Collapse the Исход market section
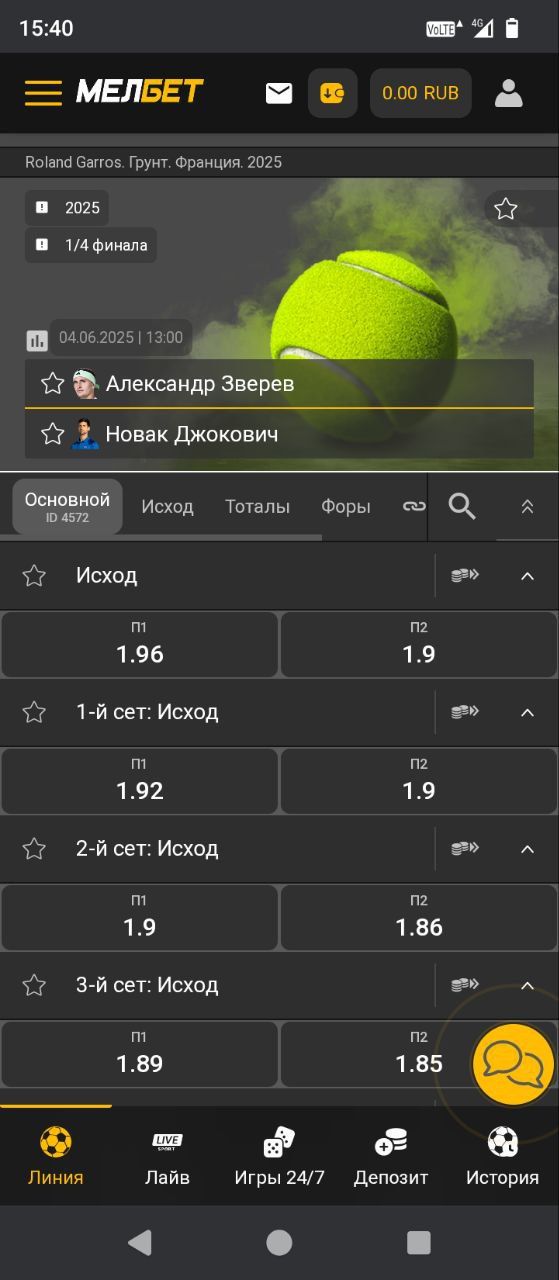 (x=527, y=575)
